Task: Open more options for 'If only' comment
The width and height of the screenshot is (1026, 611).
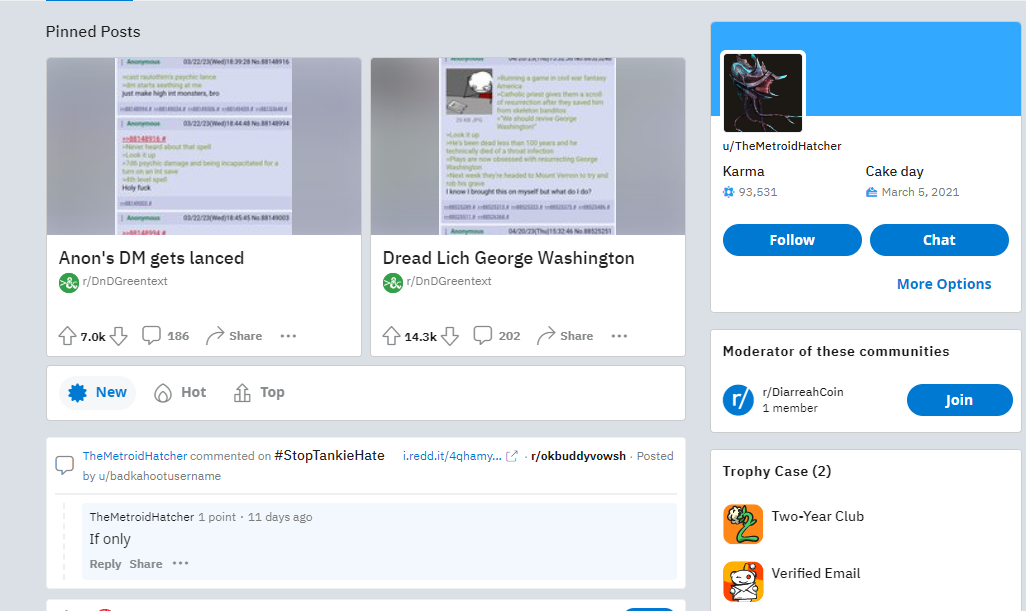Action: [181, 563]
